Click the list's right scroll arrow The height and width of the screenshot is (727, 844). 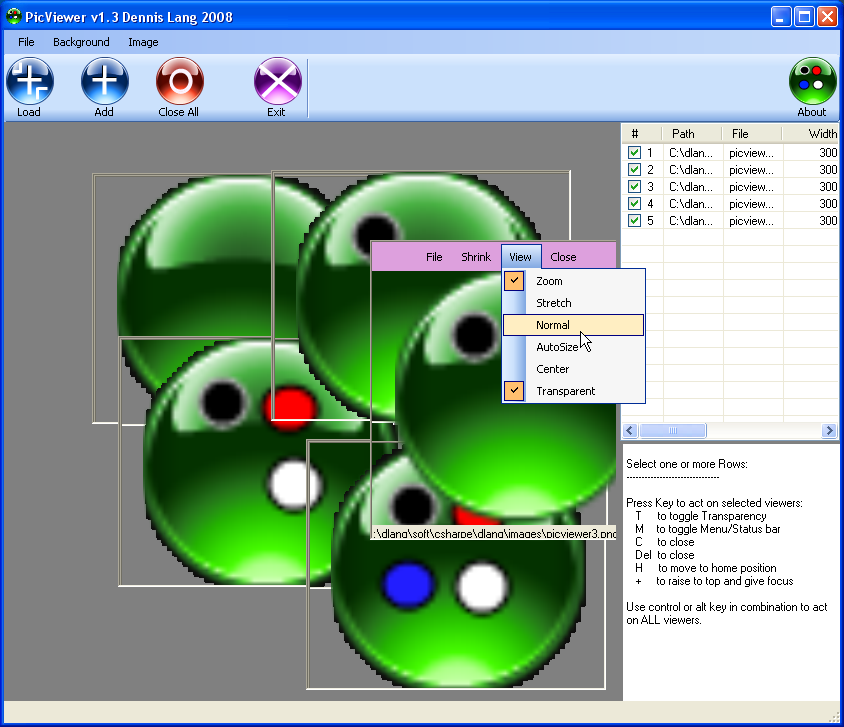[829, 430]
